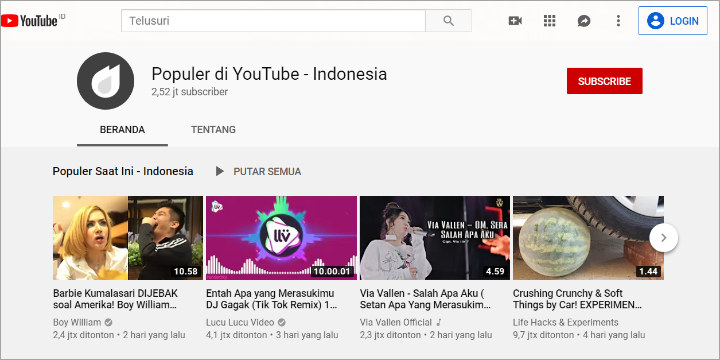Switch to the TENTANG tab

tap(213, 130)
